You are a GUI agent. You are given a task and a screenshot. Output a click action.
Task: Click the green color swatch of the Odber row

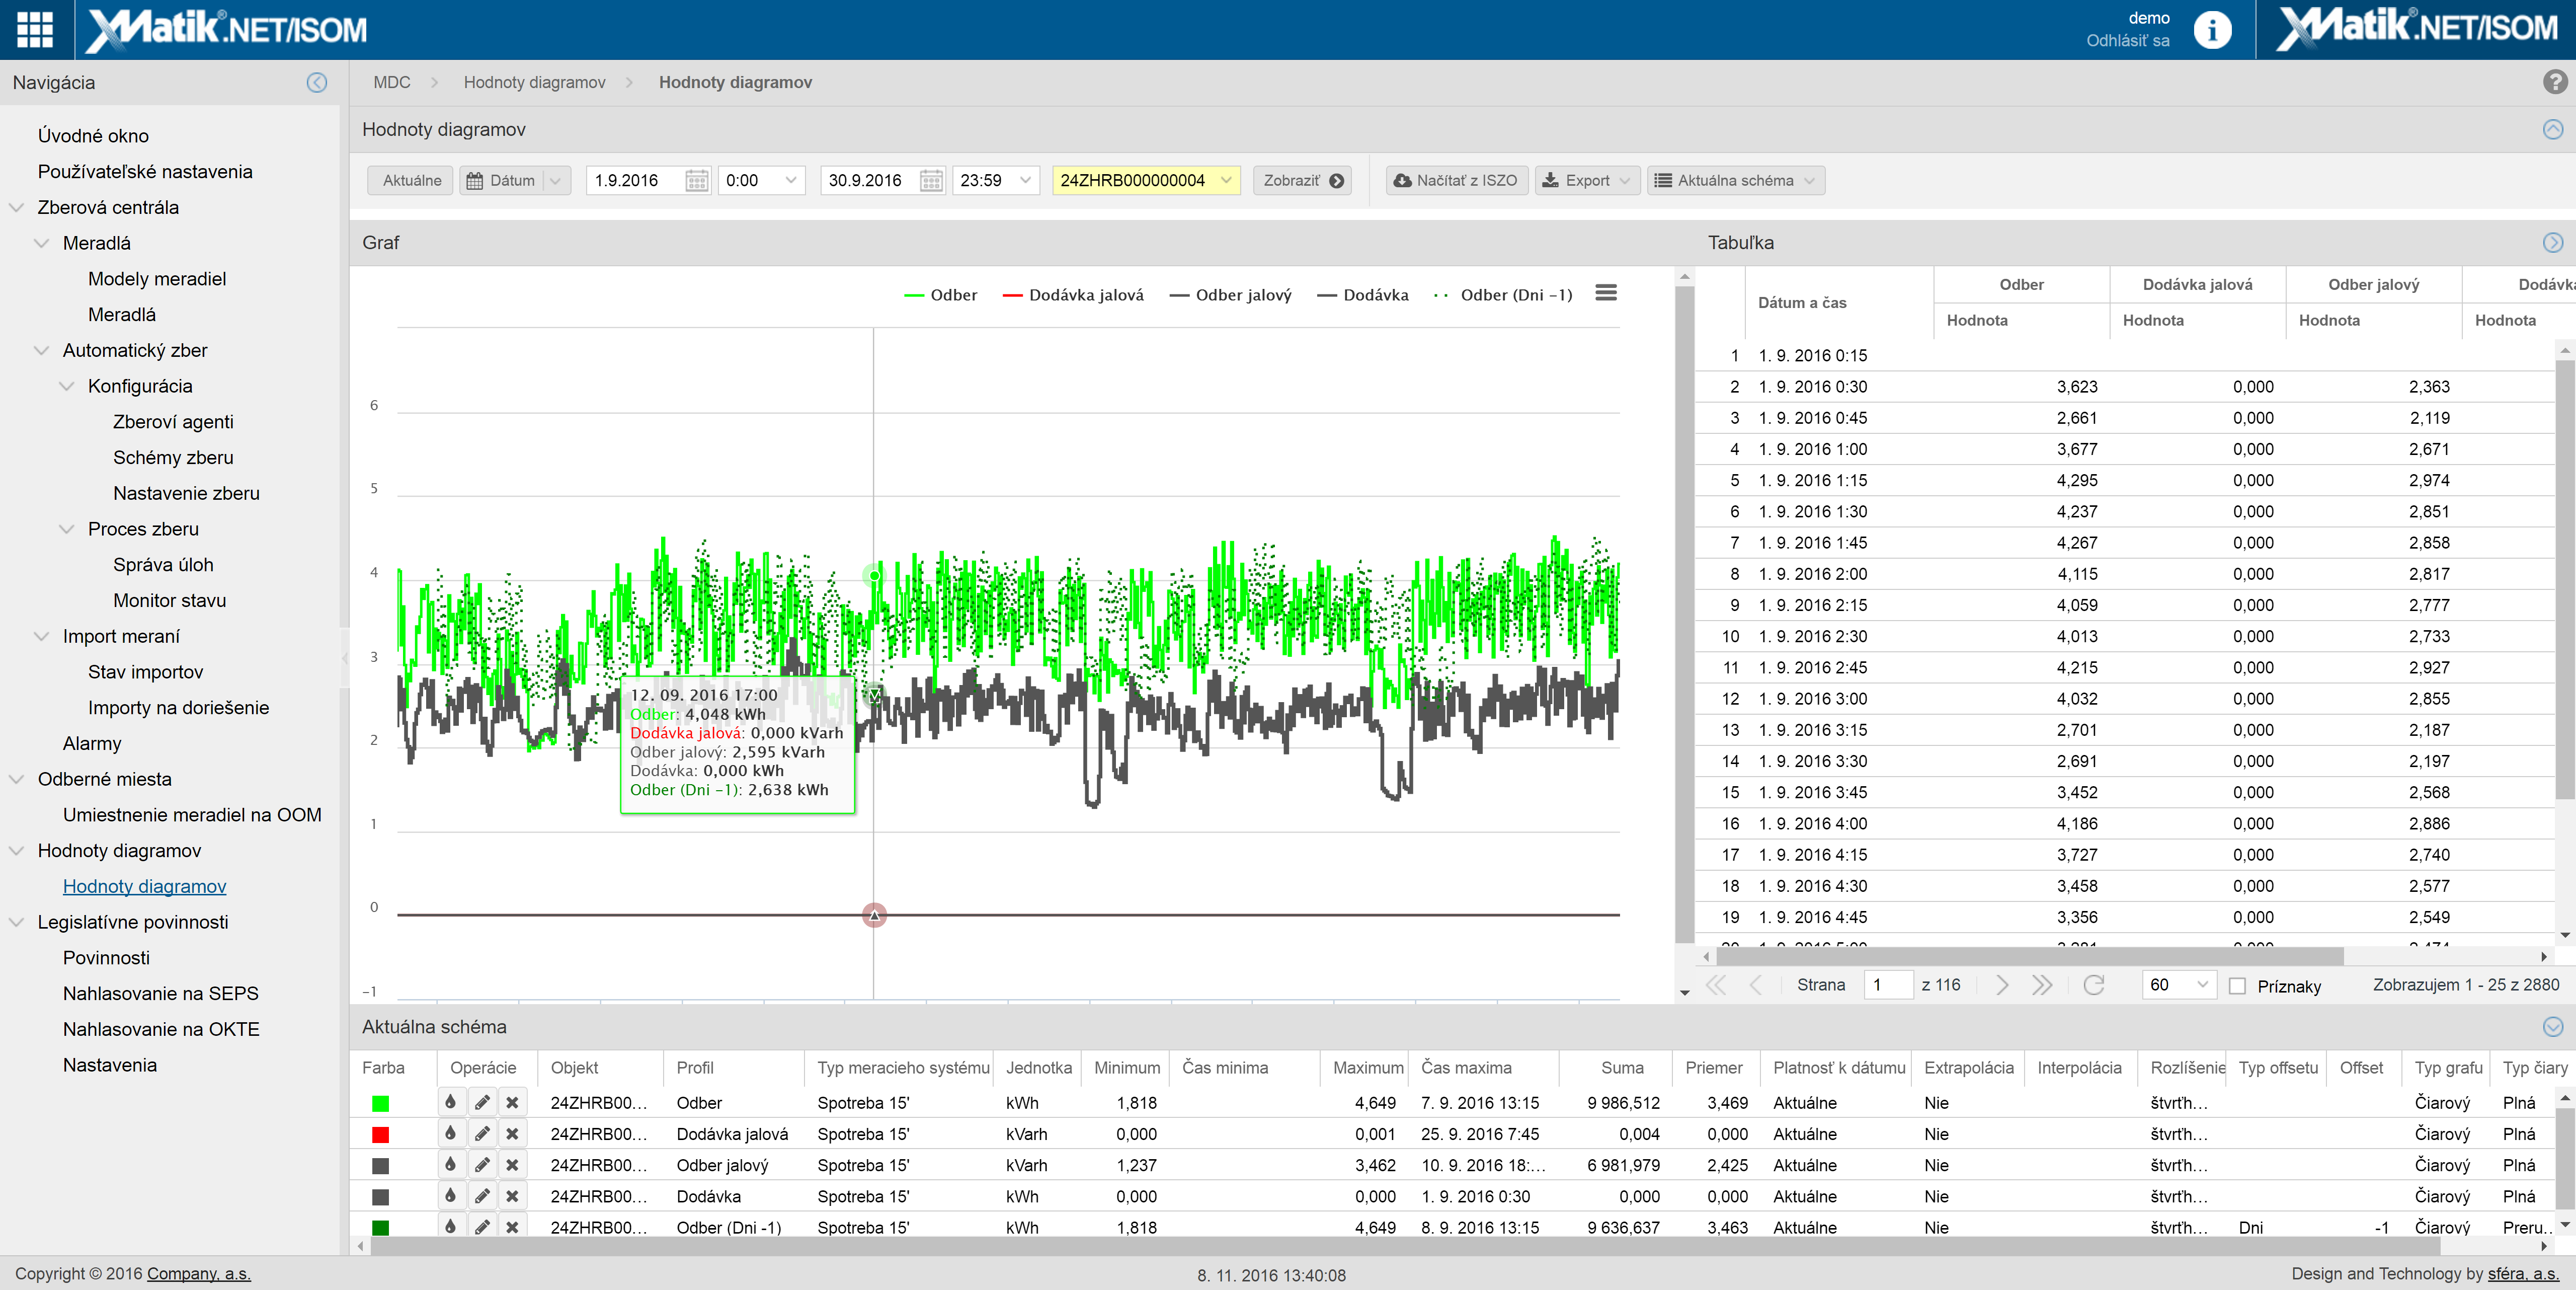[x=380, y=1103]
